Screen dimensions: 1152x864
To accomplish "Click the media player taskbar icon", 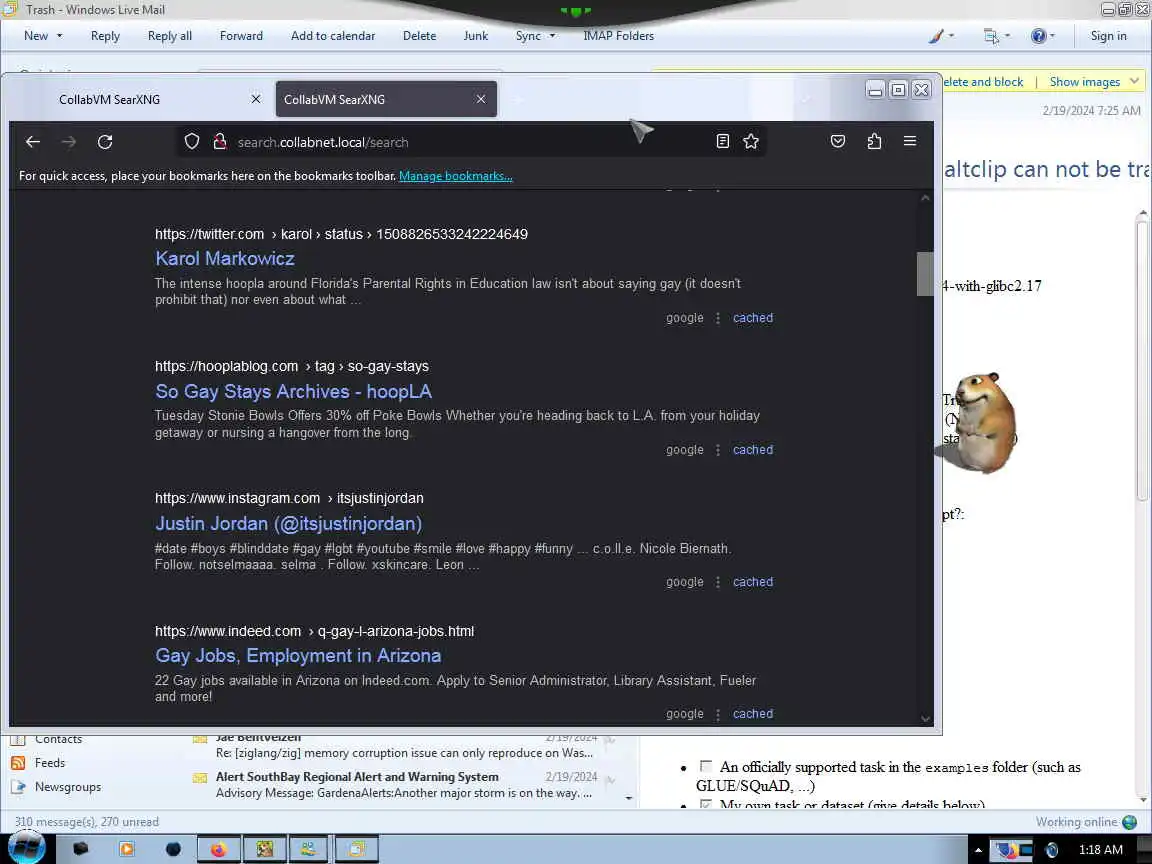I will coord(126,849).
